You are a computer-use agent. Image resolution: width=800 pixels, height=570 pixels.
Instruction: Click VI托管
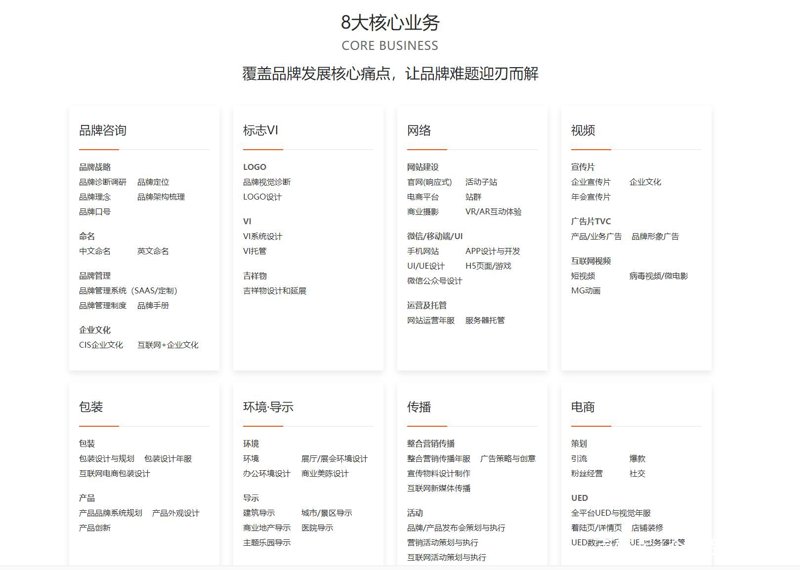coord(255,251)
